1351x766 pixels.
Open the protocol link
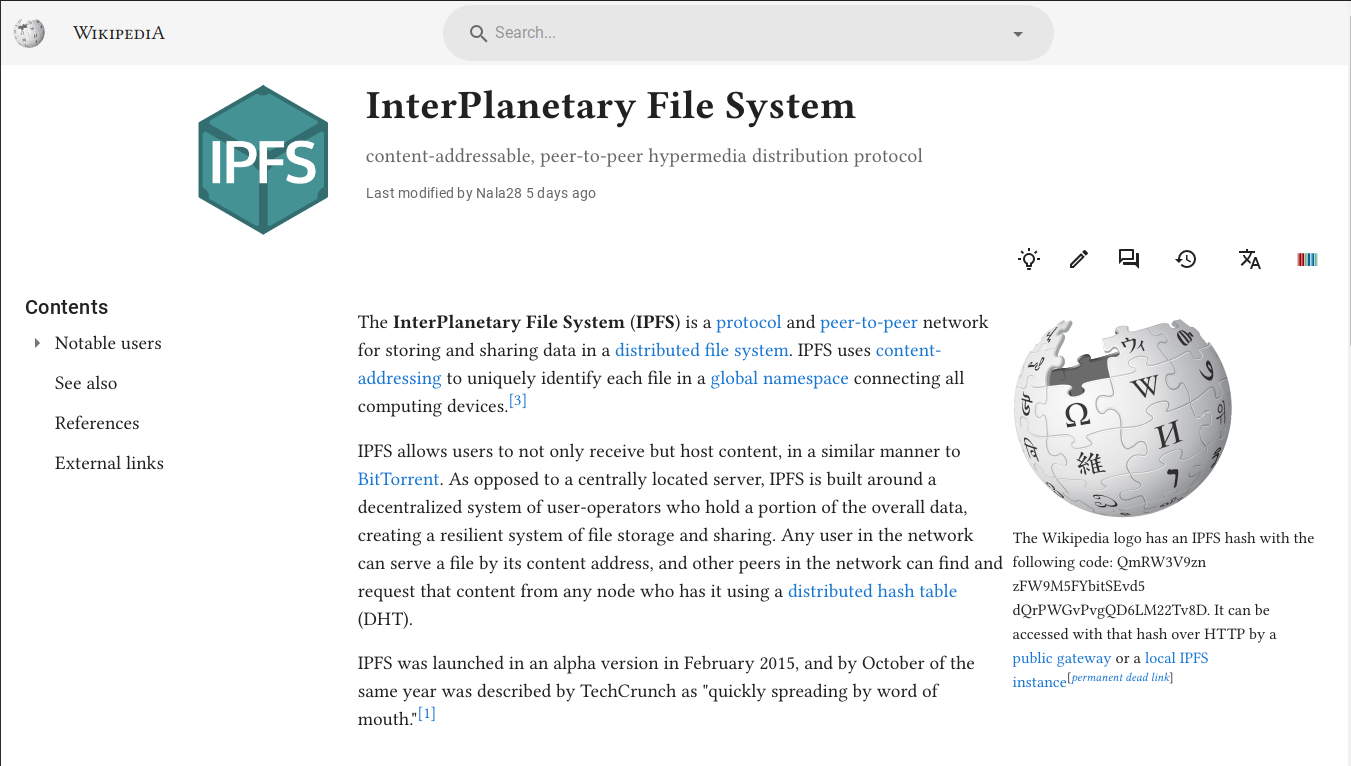[749, 322]
